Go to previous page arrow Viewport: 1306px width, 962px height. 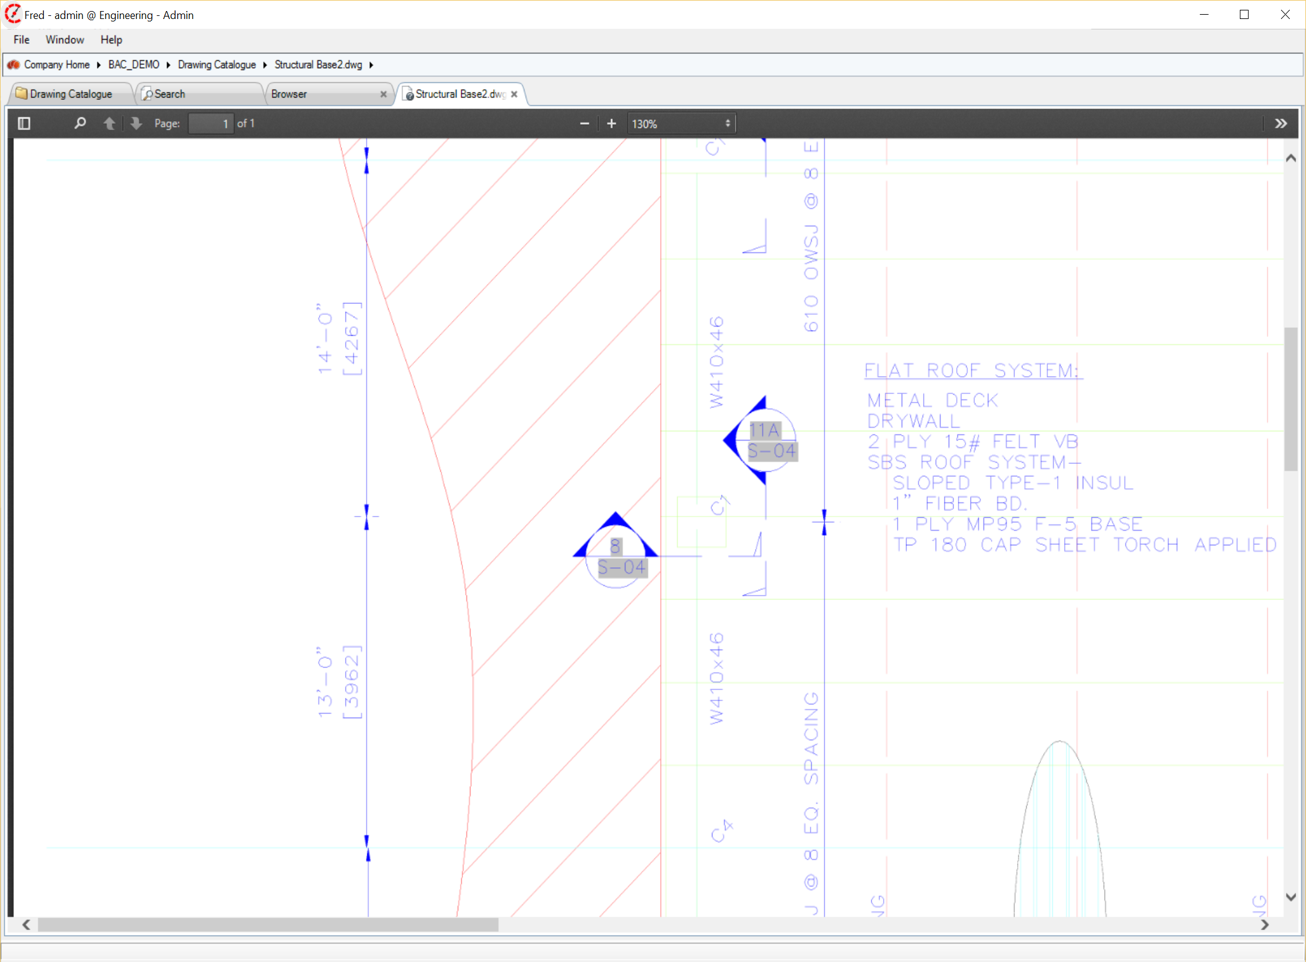pos(109,124)
